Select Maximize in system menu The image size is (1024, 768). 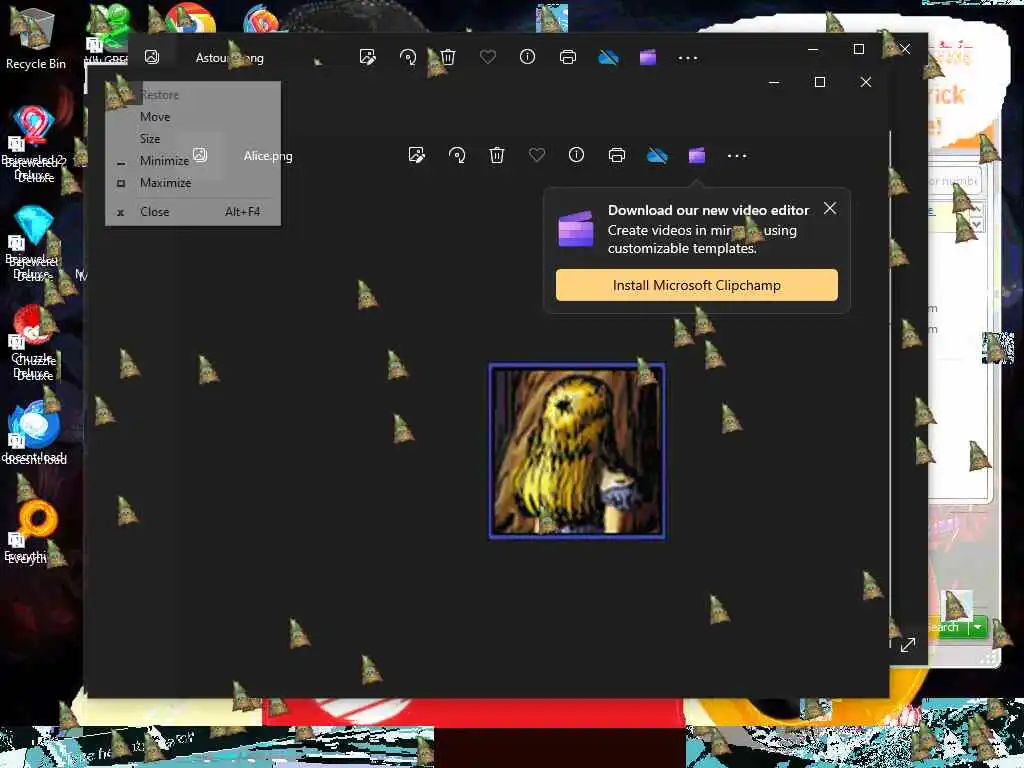[193, 183]
